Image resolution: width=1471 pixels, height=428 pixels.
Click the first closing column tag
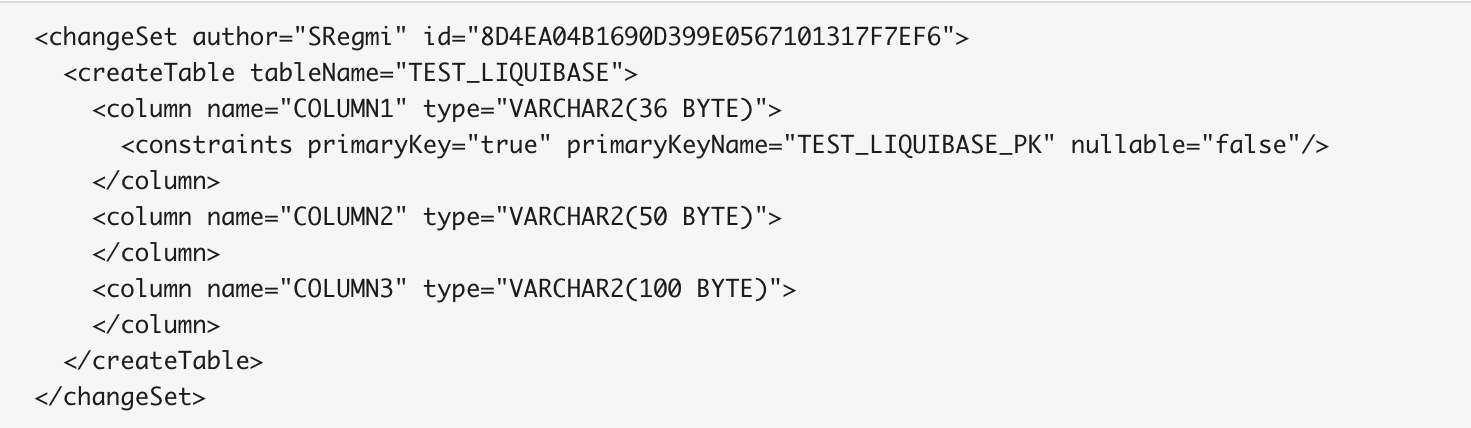156,182
